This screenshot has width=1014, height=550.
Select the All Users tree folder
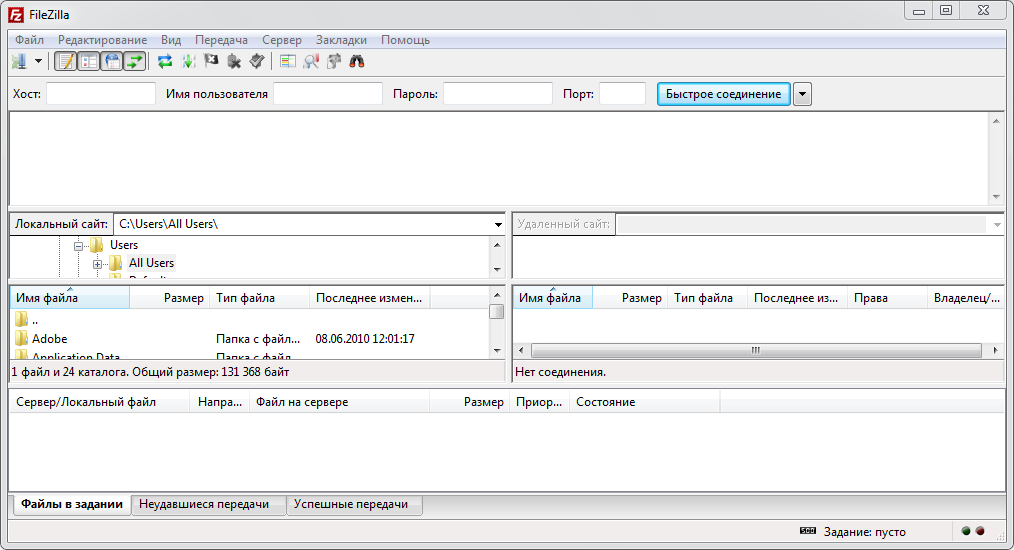pos(151,263)
